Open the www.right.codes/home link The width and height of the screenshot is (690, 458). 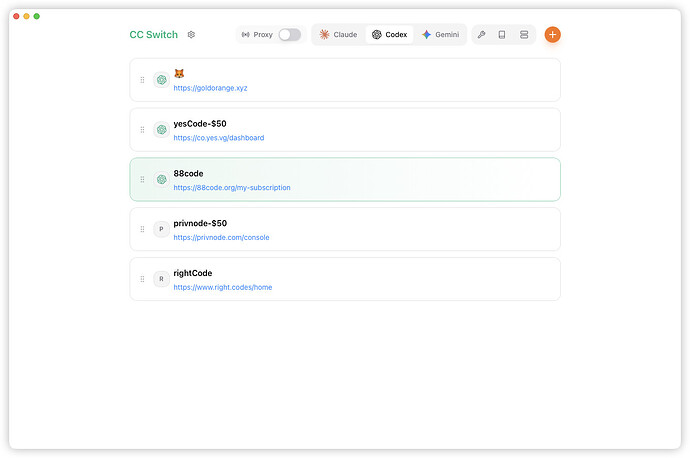coord(223,287)
